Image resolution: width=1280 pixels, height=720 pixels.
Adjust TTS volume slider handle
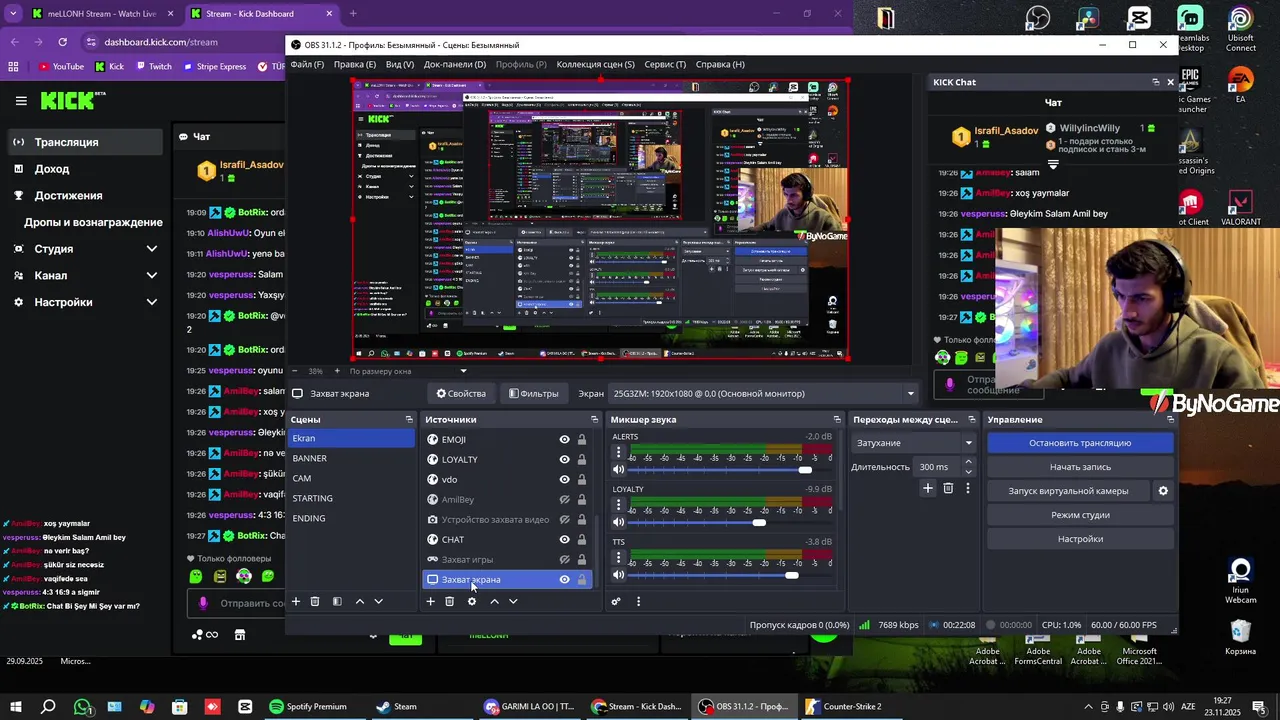[792, 575]
